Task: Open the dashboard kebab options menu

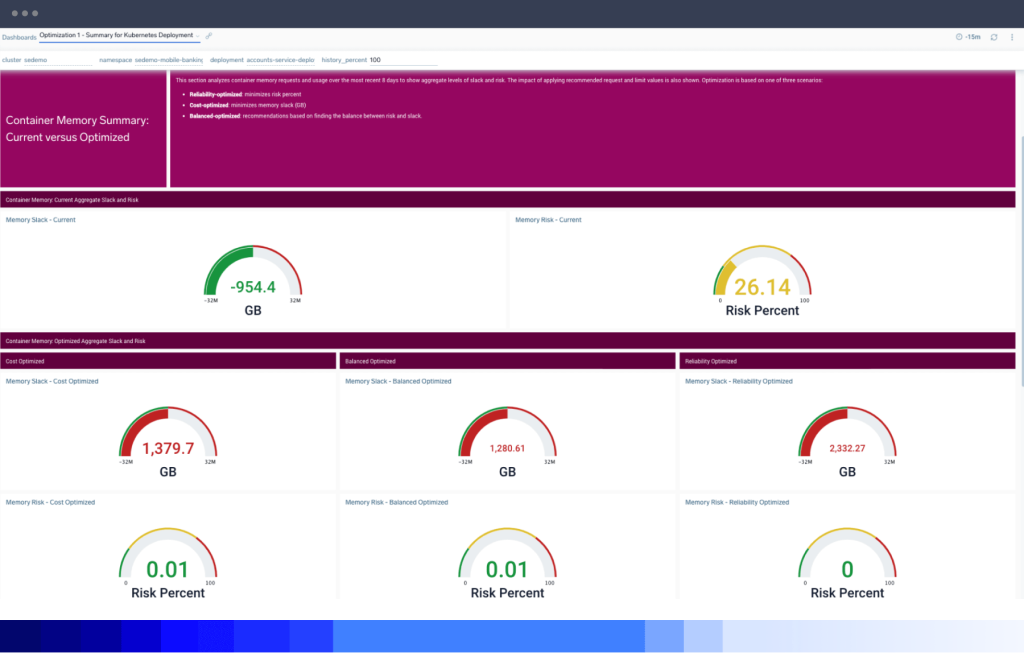Action: click(x=1012, y=37)
